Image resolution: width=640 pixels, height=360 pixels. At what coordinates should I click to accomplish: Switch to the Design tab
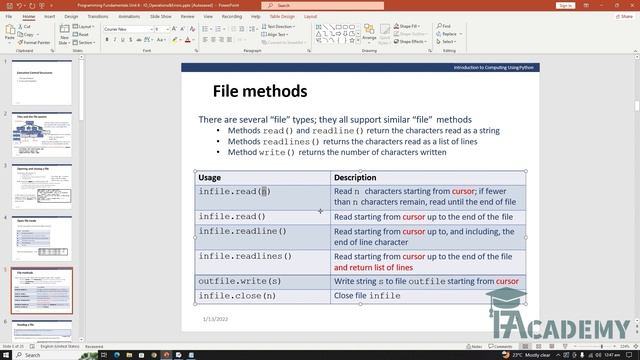pos(71,16)
